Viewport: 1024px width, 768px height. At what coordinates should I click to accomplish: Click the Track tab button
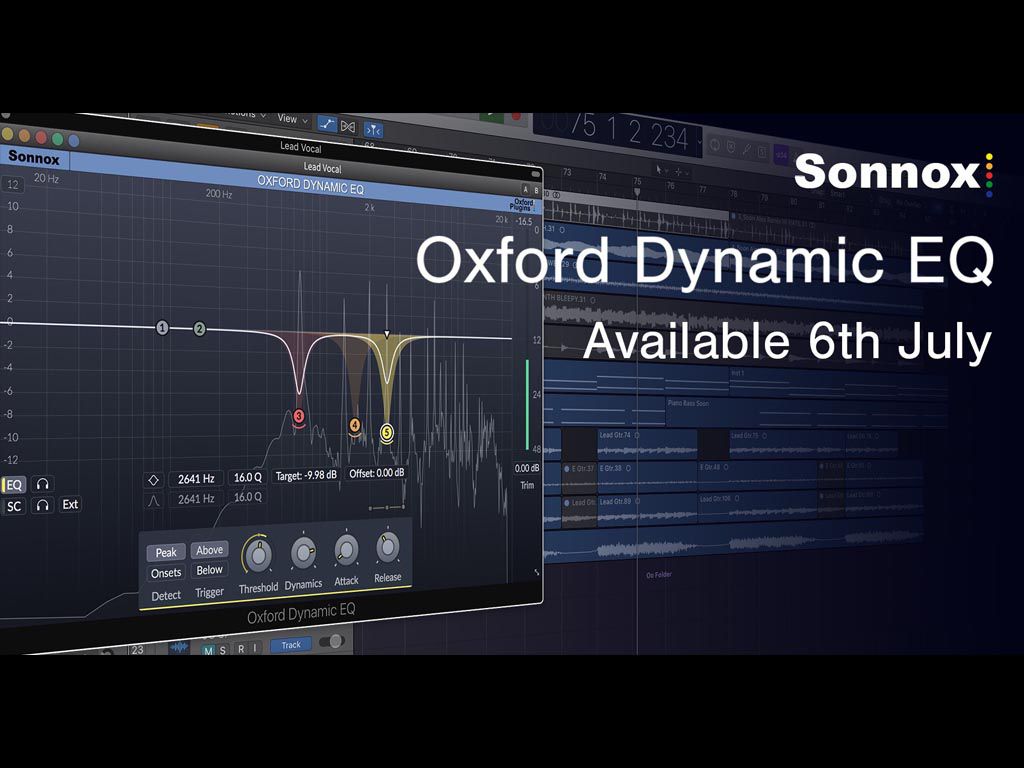point(291,645)
